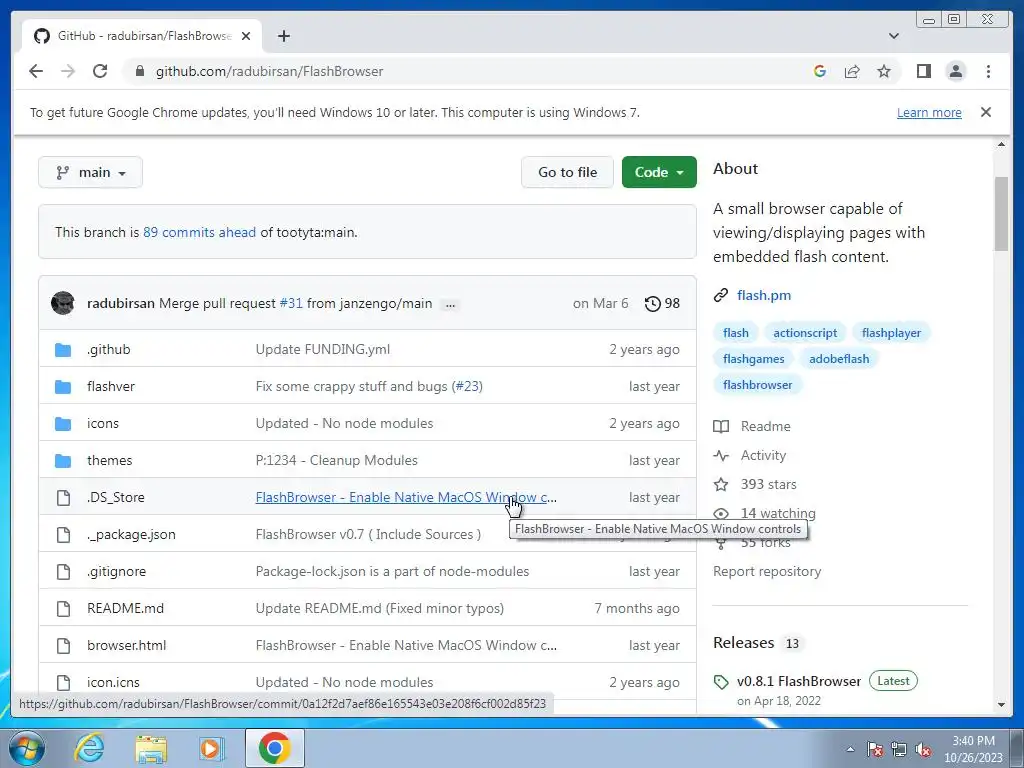Open v0.8.1 FlashBrowser latest release
The height and width of the screenshot is (768, 1024).
pos(799,681)
